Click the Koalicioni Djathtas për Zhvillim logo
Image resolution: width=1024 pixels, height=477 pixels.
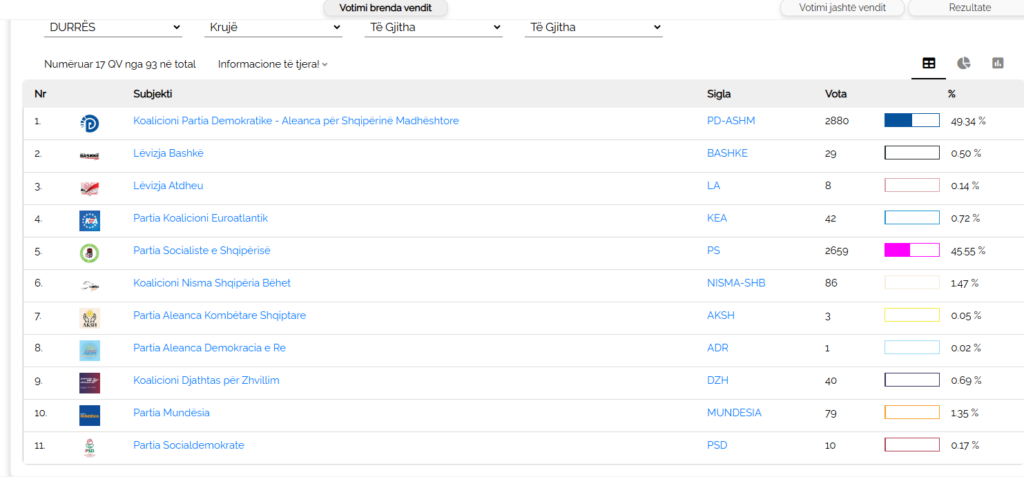pyautogui.click(x=89, y=382)
